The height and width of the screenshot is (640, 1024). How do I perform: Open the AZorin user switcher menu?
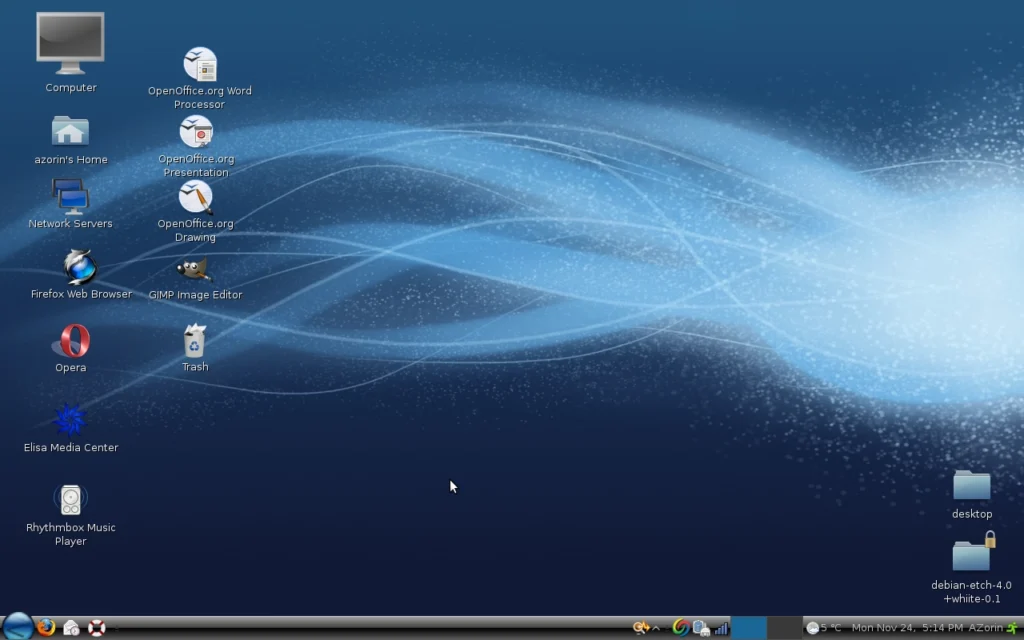coord(985,628)
